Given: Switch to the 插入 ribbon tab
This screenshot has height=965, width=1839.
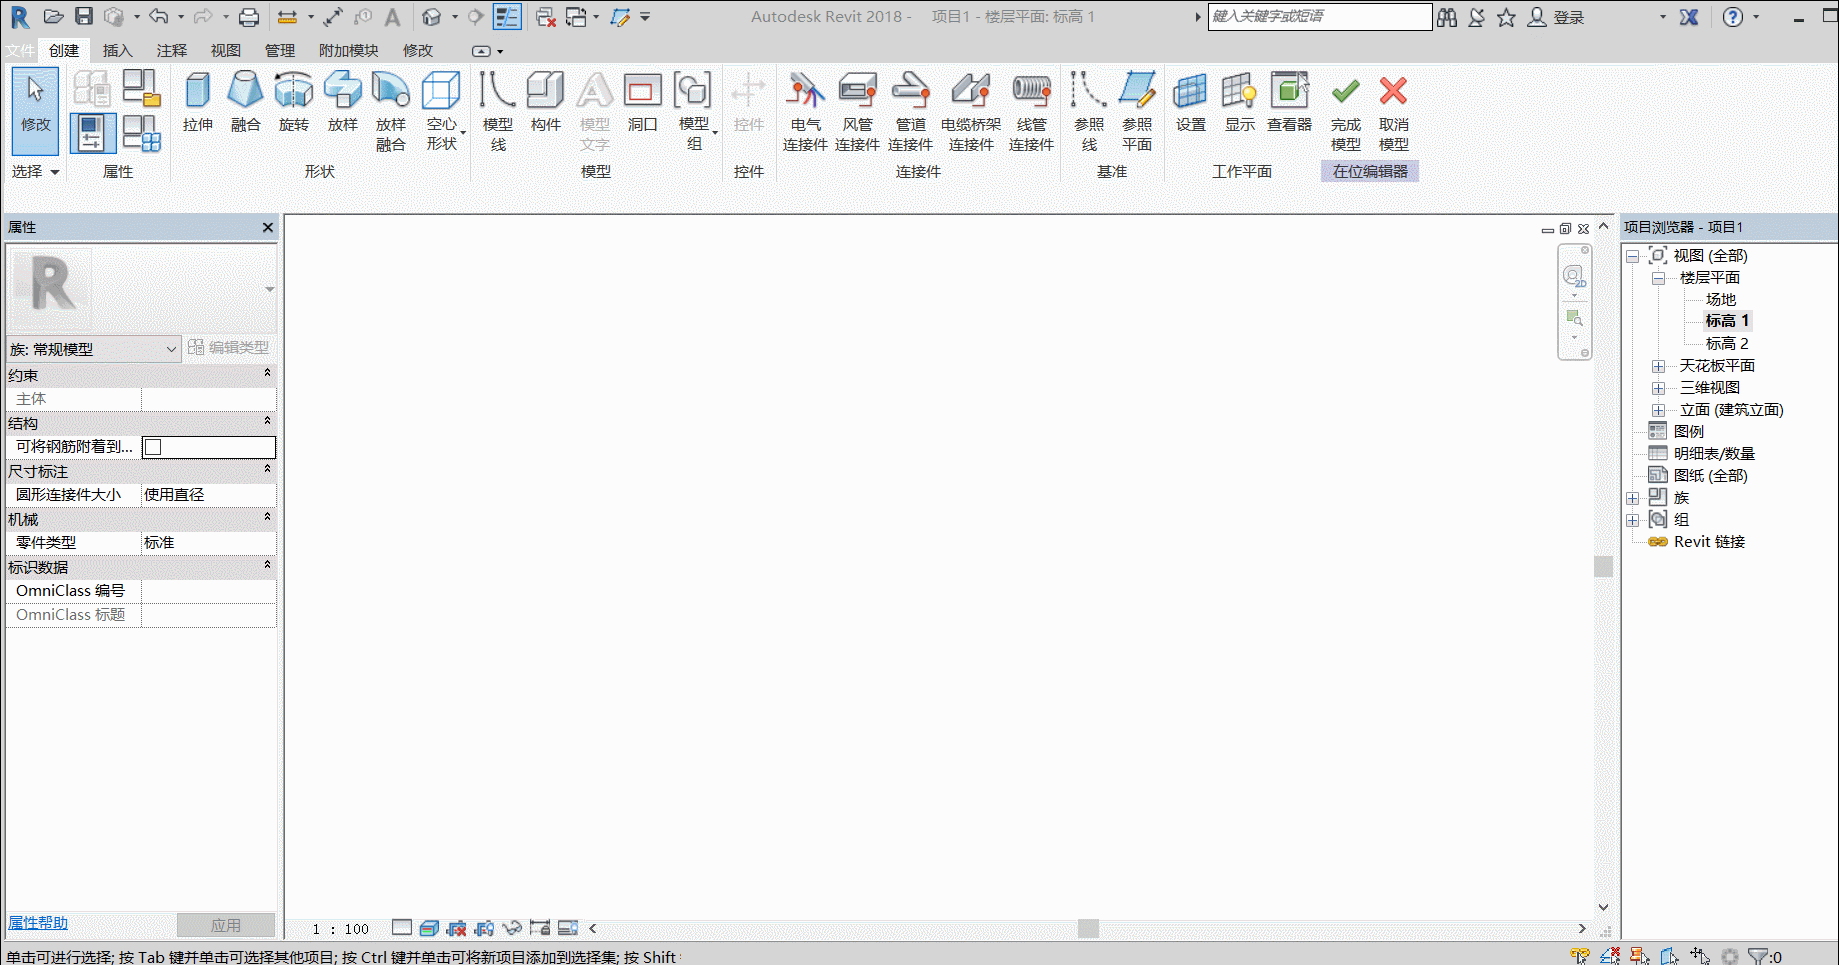Looking at the screenshot, I should 117,51.
